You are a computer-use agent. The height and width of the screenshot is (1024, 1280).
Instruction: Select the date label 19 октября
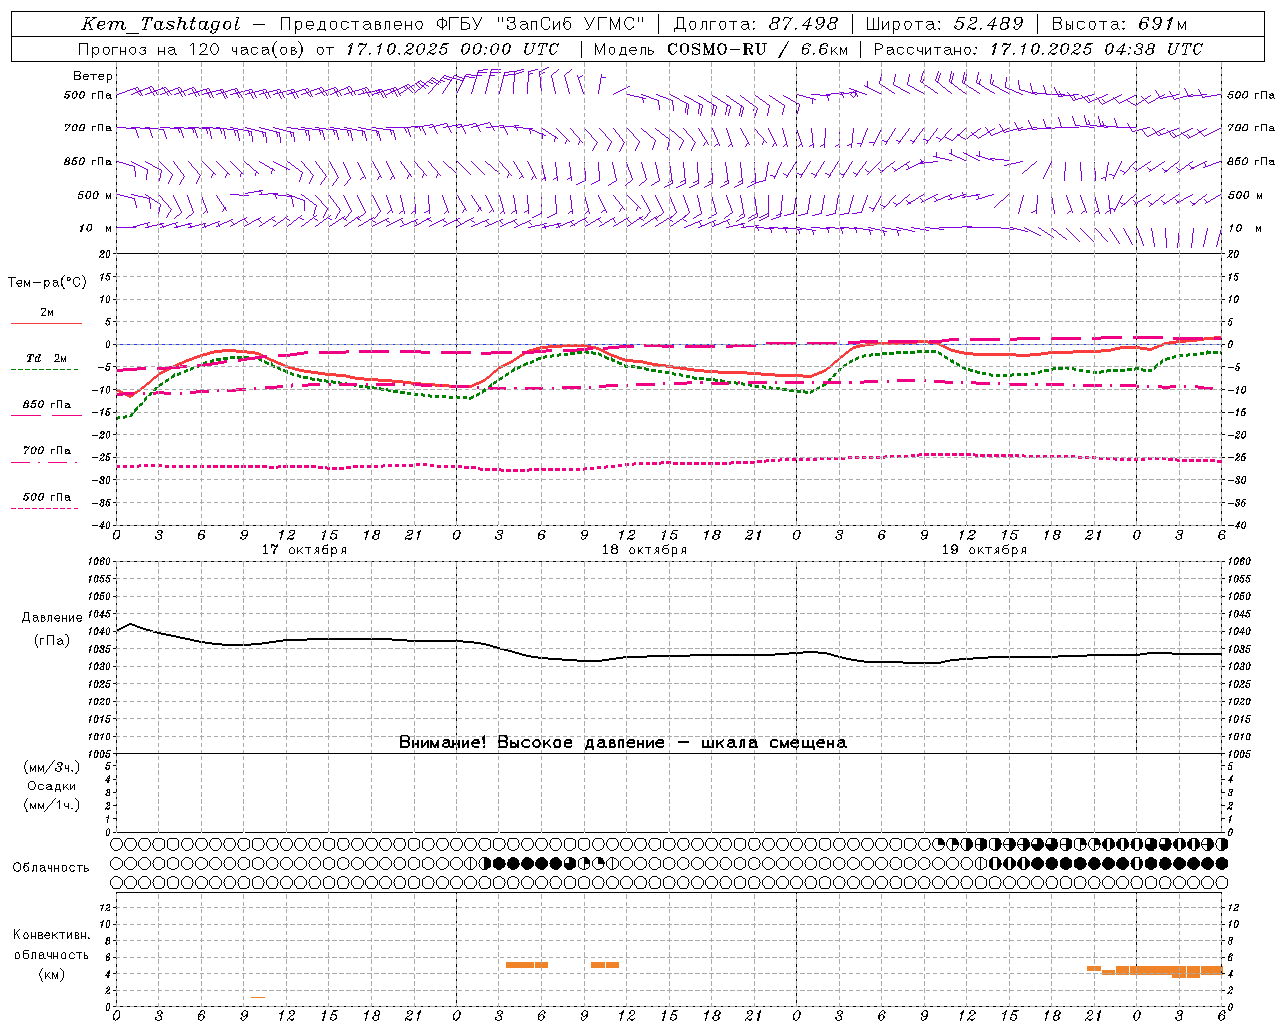984,550
